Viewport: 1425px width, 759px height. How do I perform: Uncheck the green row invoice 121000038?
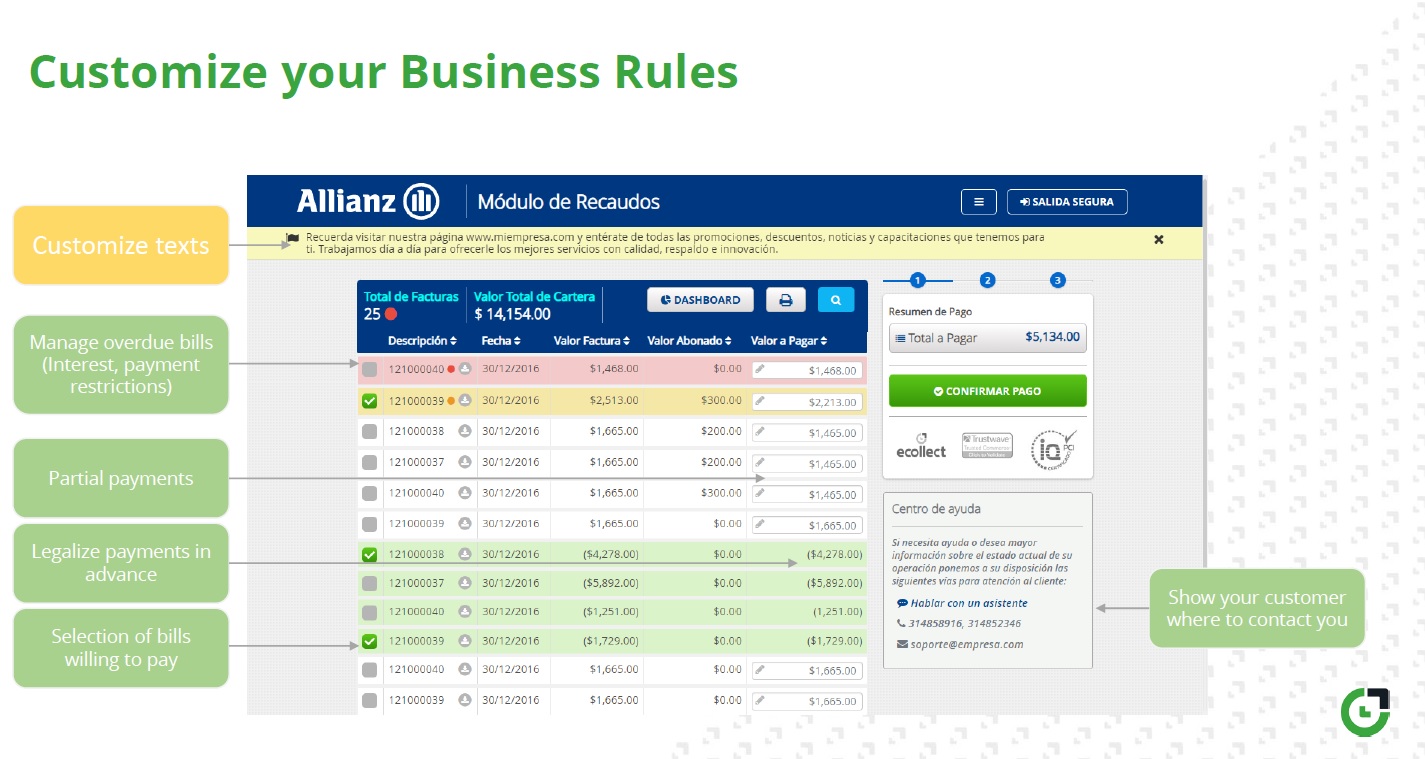pos(369,553)
